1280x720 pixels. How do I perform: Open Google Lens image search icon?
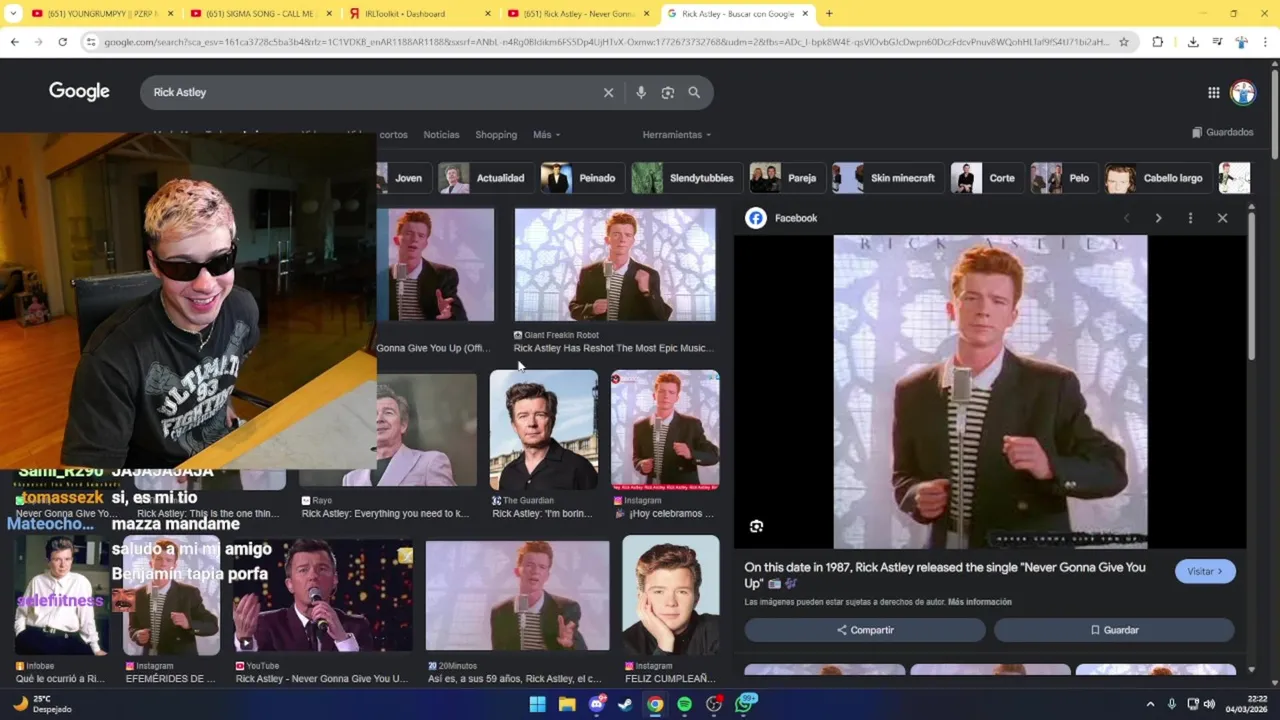point(668,92)
